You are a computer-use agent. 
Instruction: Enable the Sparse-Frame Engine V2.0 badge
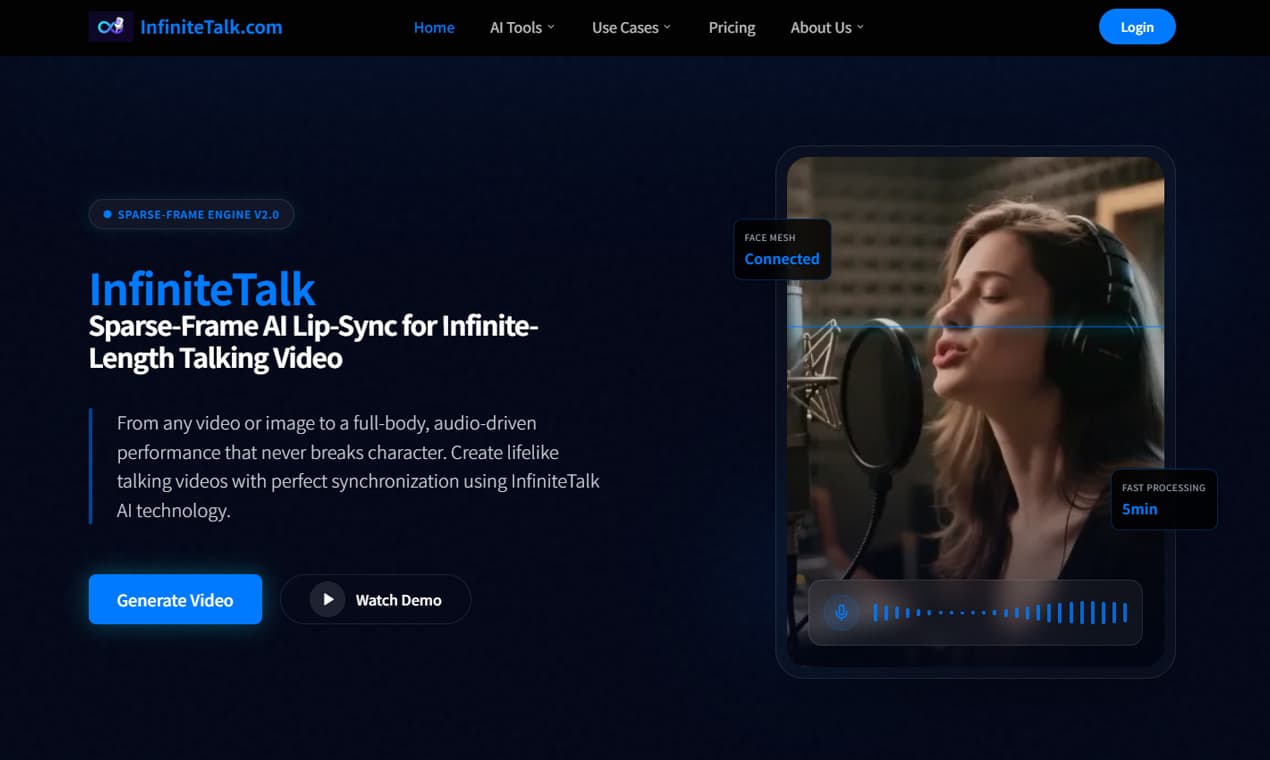click(x=191, y=213)
